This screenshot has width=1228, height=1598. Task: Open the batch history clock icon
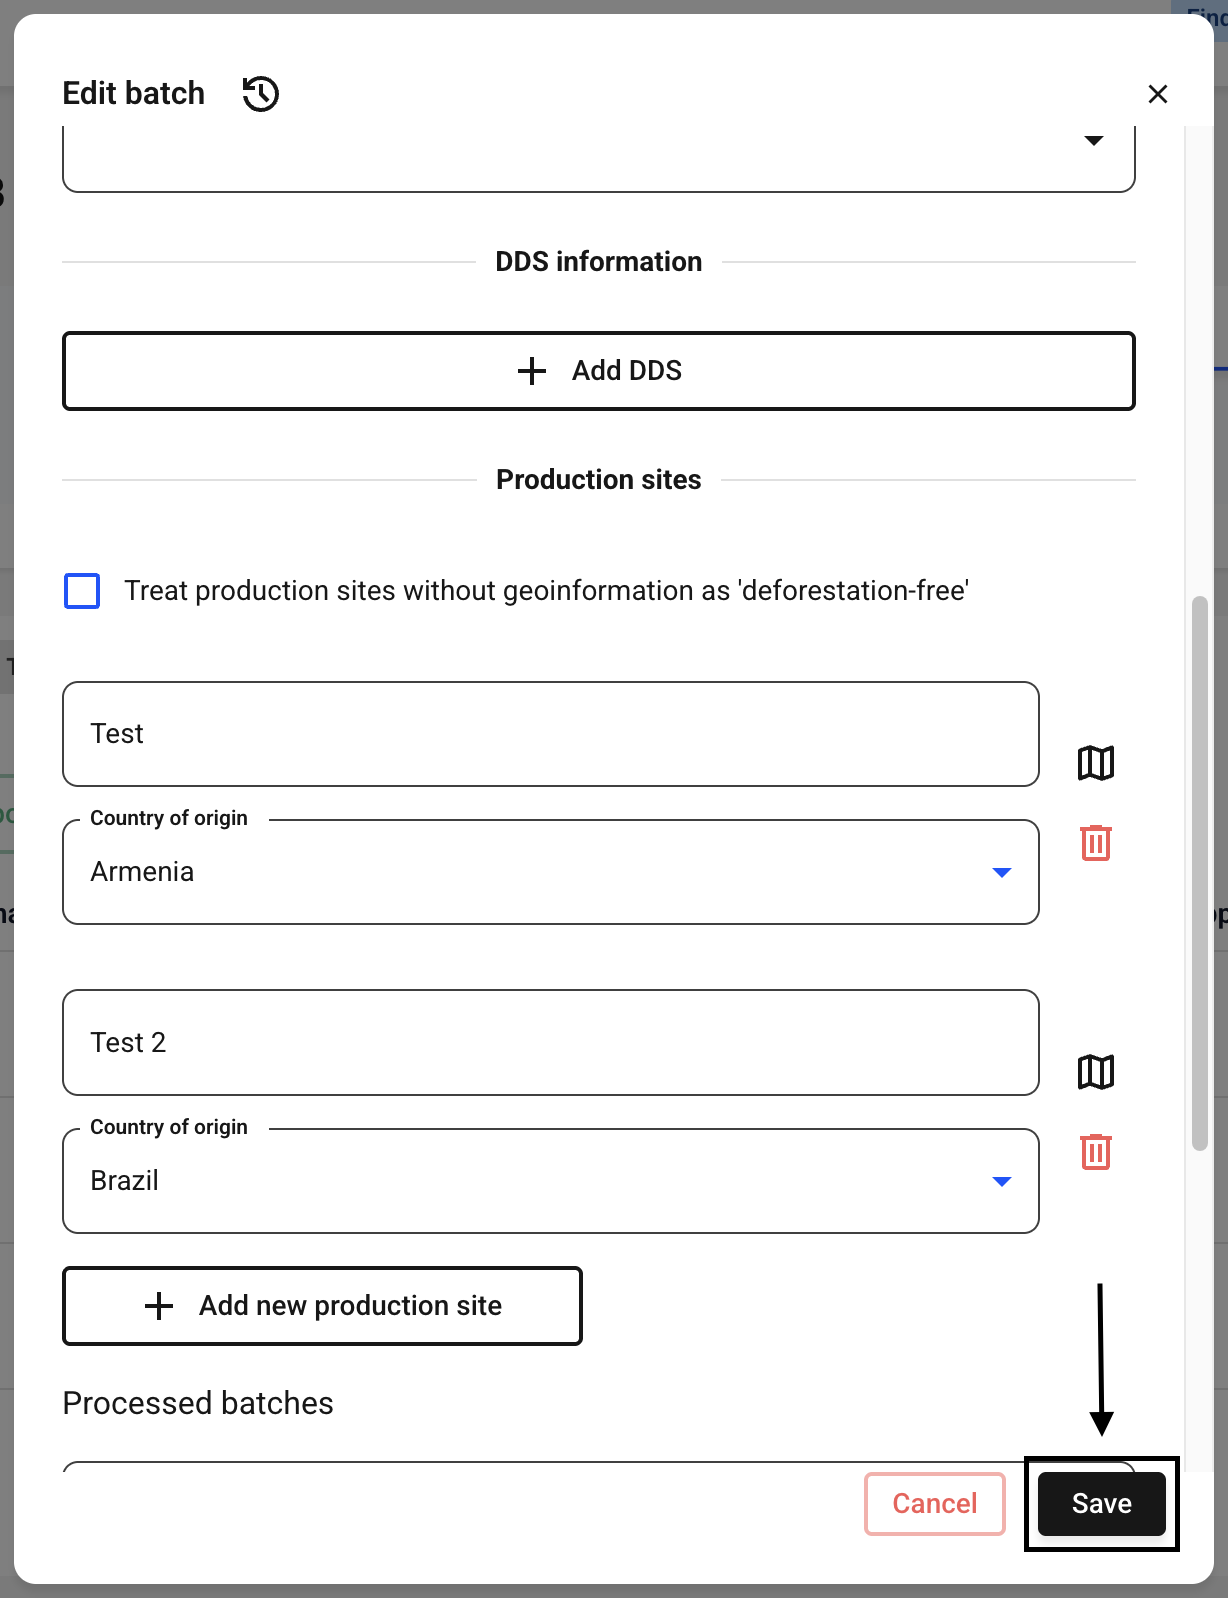(x=261, y=94)
